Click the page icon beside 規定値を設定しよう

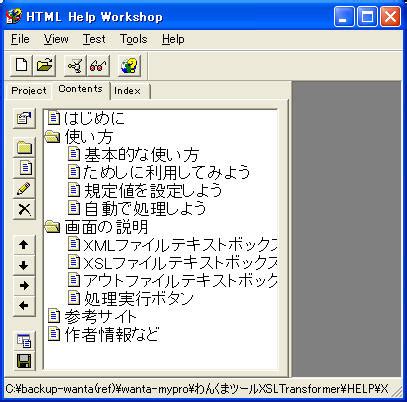pyautogui.click(x=74, y=190)
